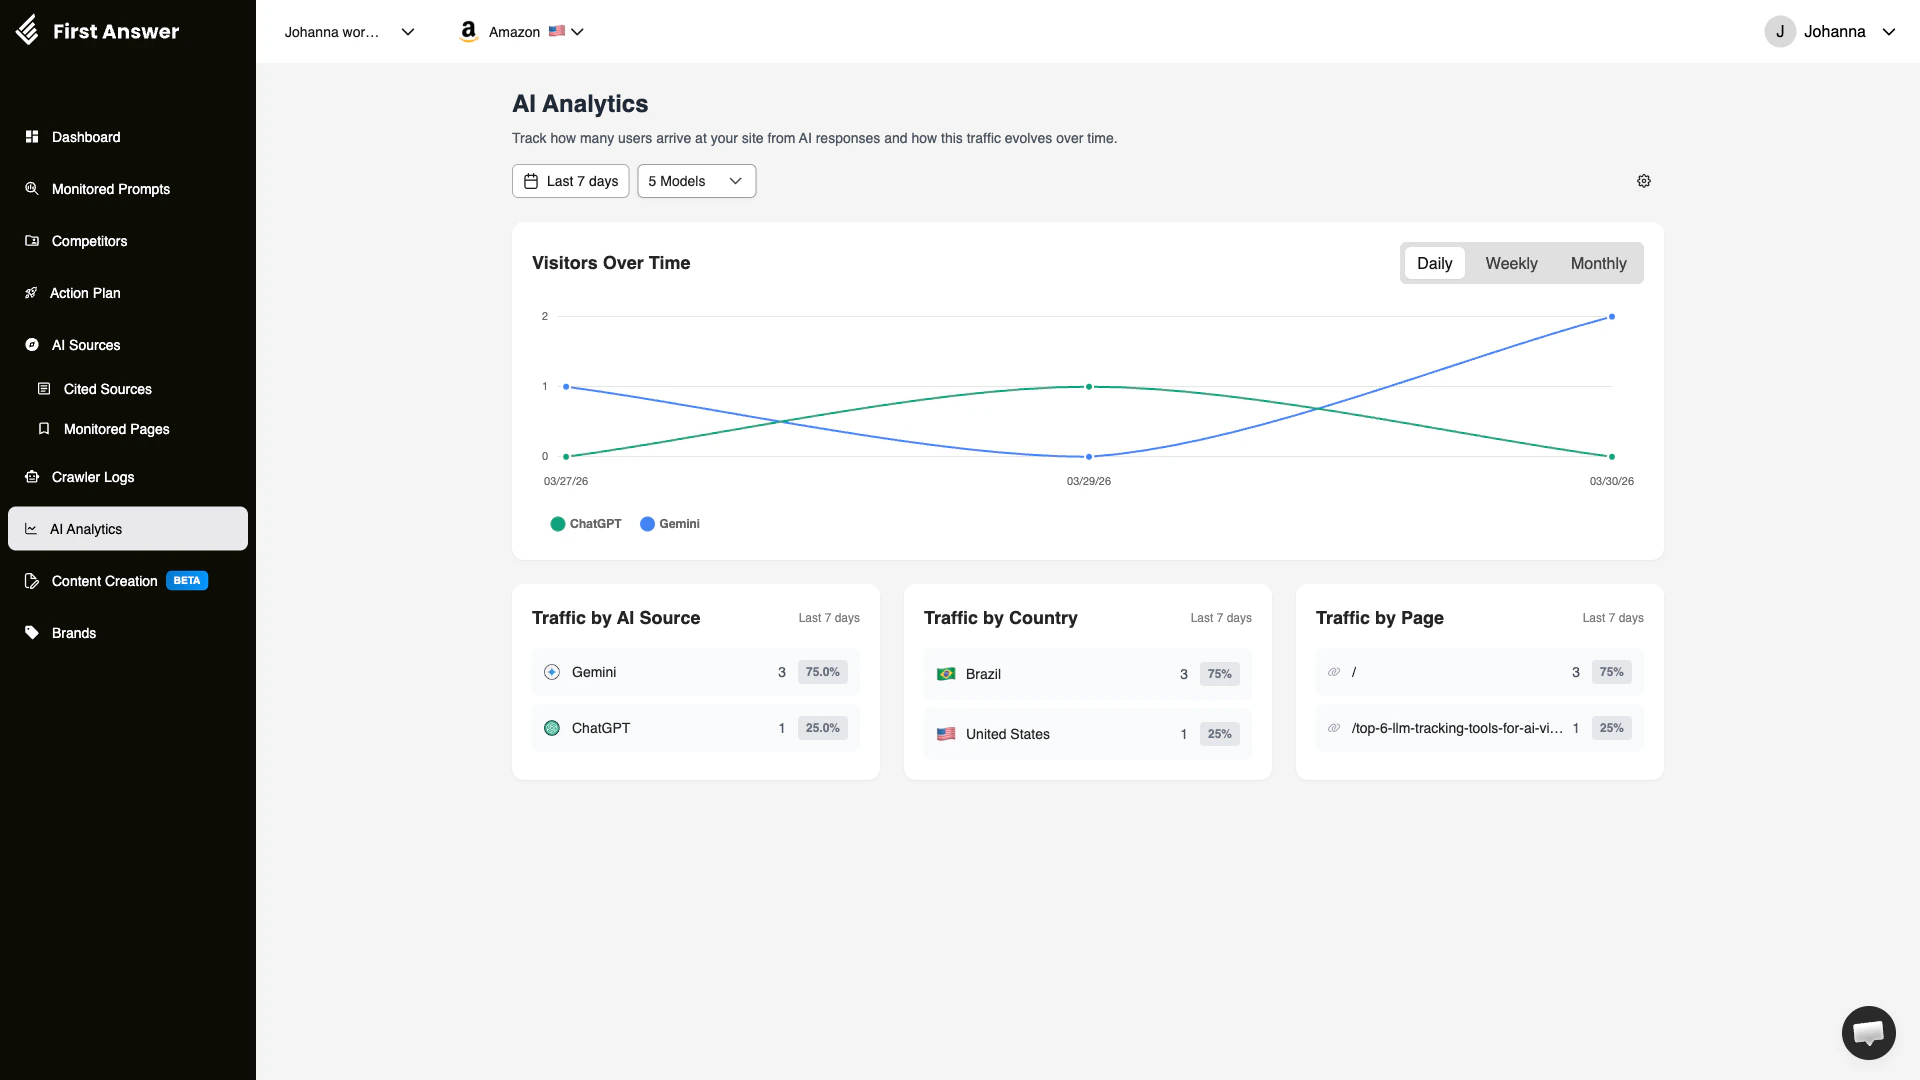Image resolution: width=1920 pixels, height=1080 pixels.
Task: Open Crawler Logs
Action: click(92, 477)
